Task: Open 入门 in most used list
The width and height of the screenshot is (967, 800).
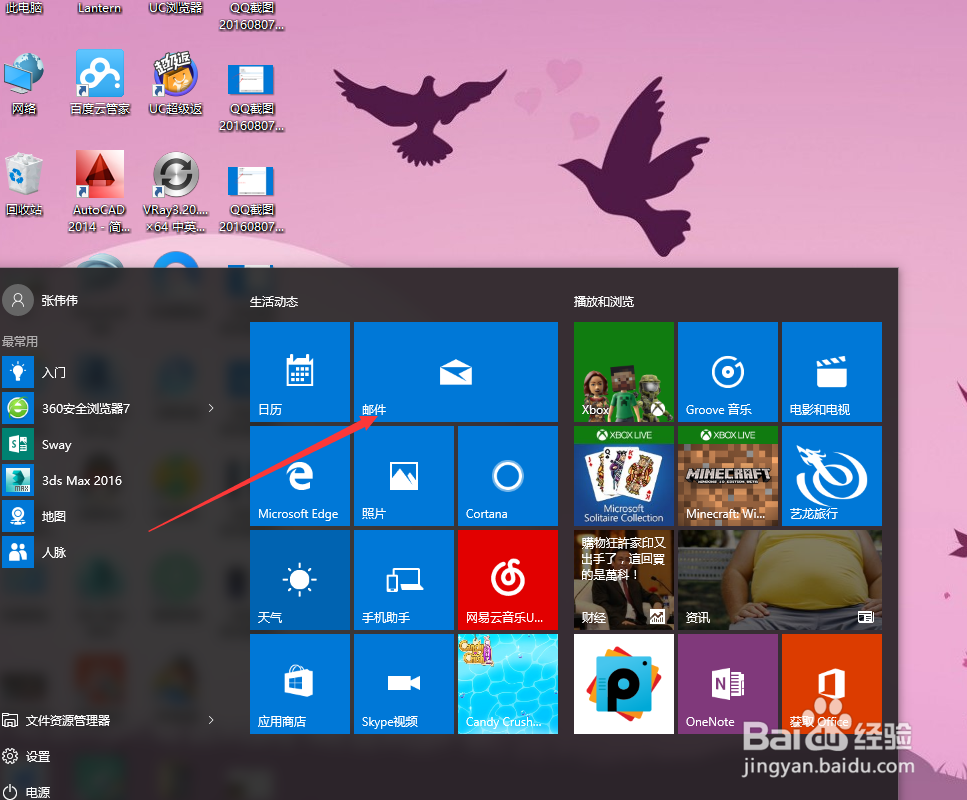Action: [111, 373]
